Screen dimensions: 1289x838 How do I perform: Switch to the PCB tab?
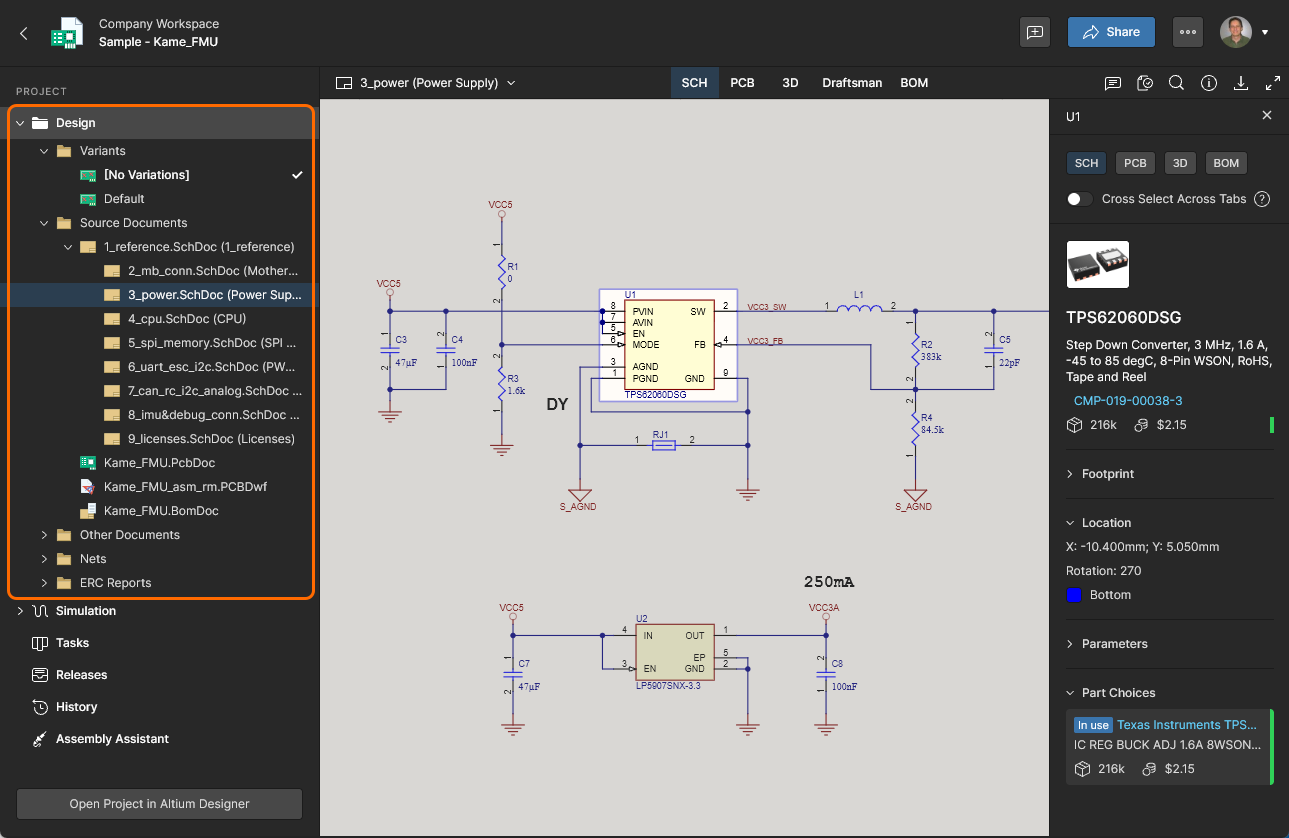pos(742,83)
